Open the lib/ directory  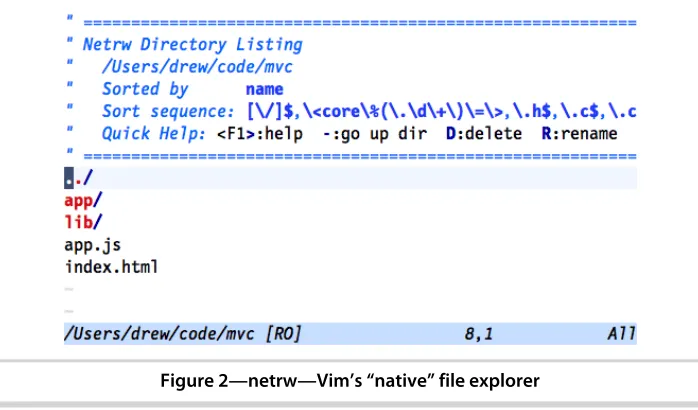pyautogui.click(x=83, y=222)
